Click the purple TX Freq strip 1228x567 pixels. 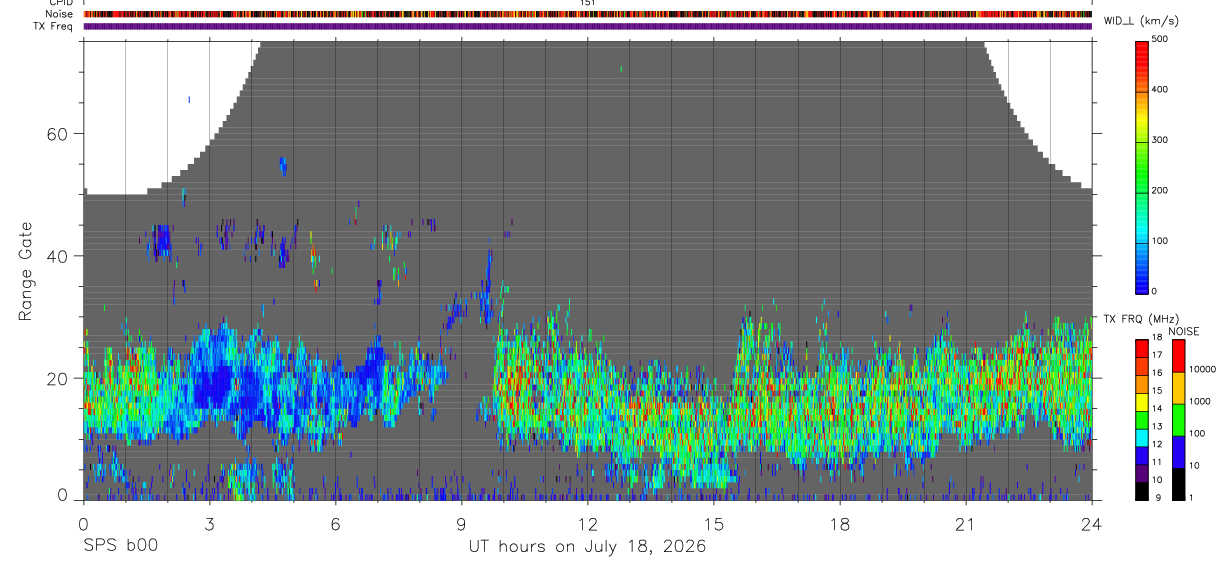(588, 26)
